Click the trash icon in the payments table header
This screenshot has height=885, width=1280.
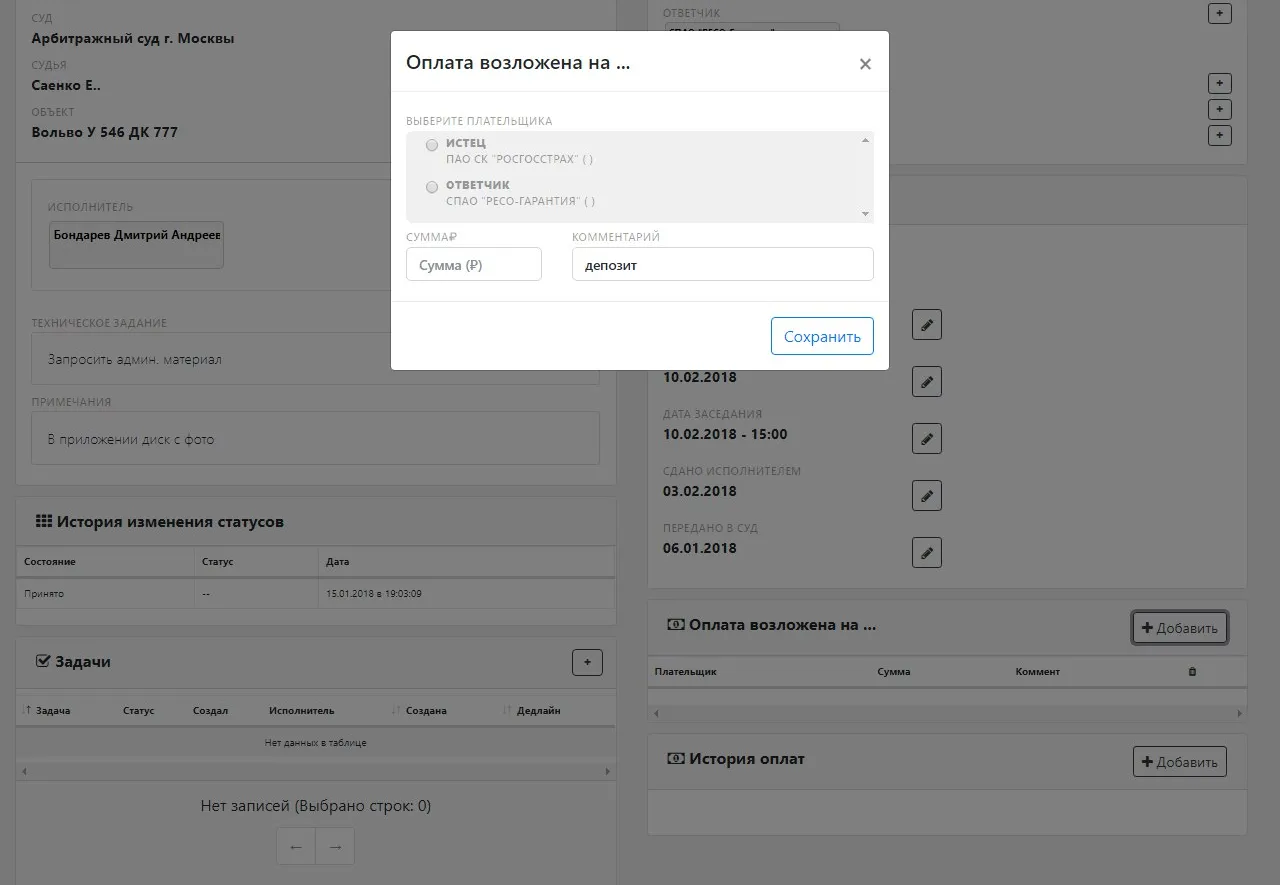pos(1192,671)
